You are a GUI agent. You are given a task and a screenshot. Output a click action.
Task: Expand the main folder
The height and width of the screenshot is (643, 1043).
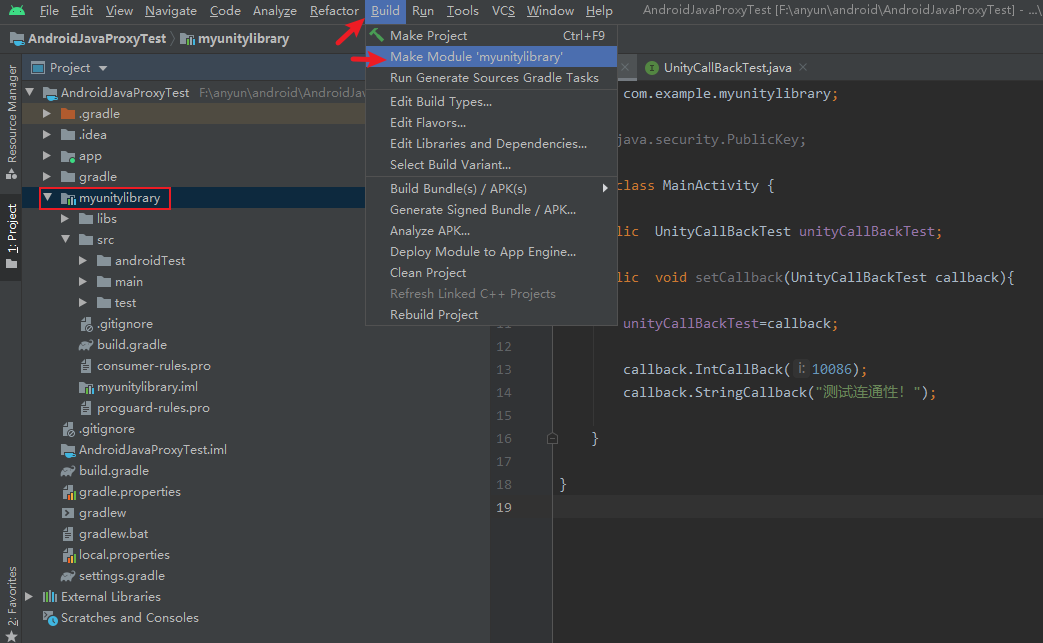pyautogui.click(x=82, y=281)
